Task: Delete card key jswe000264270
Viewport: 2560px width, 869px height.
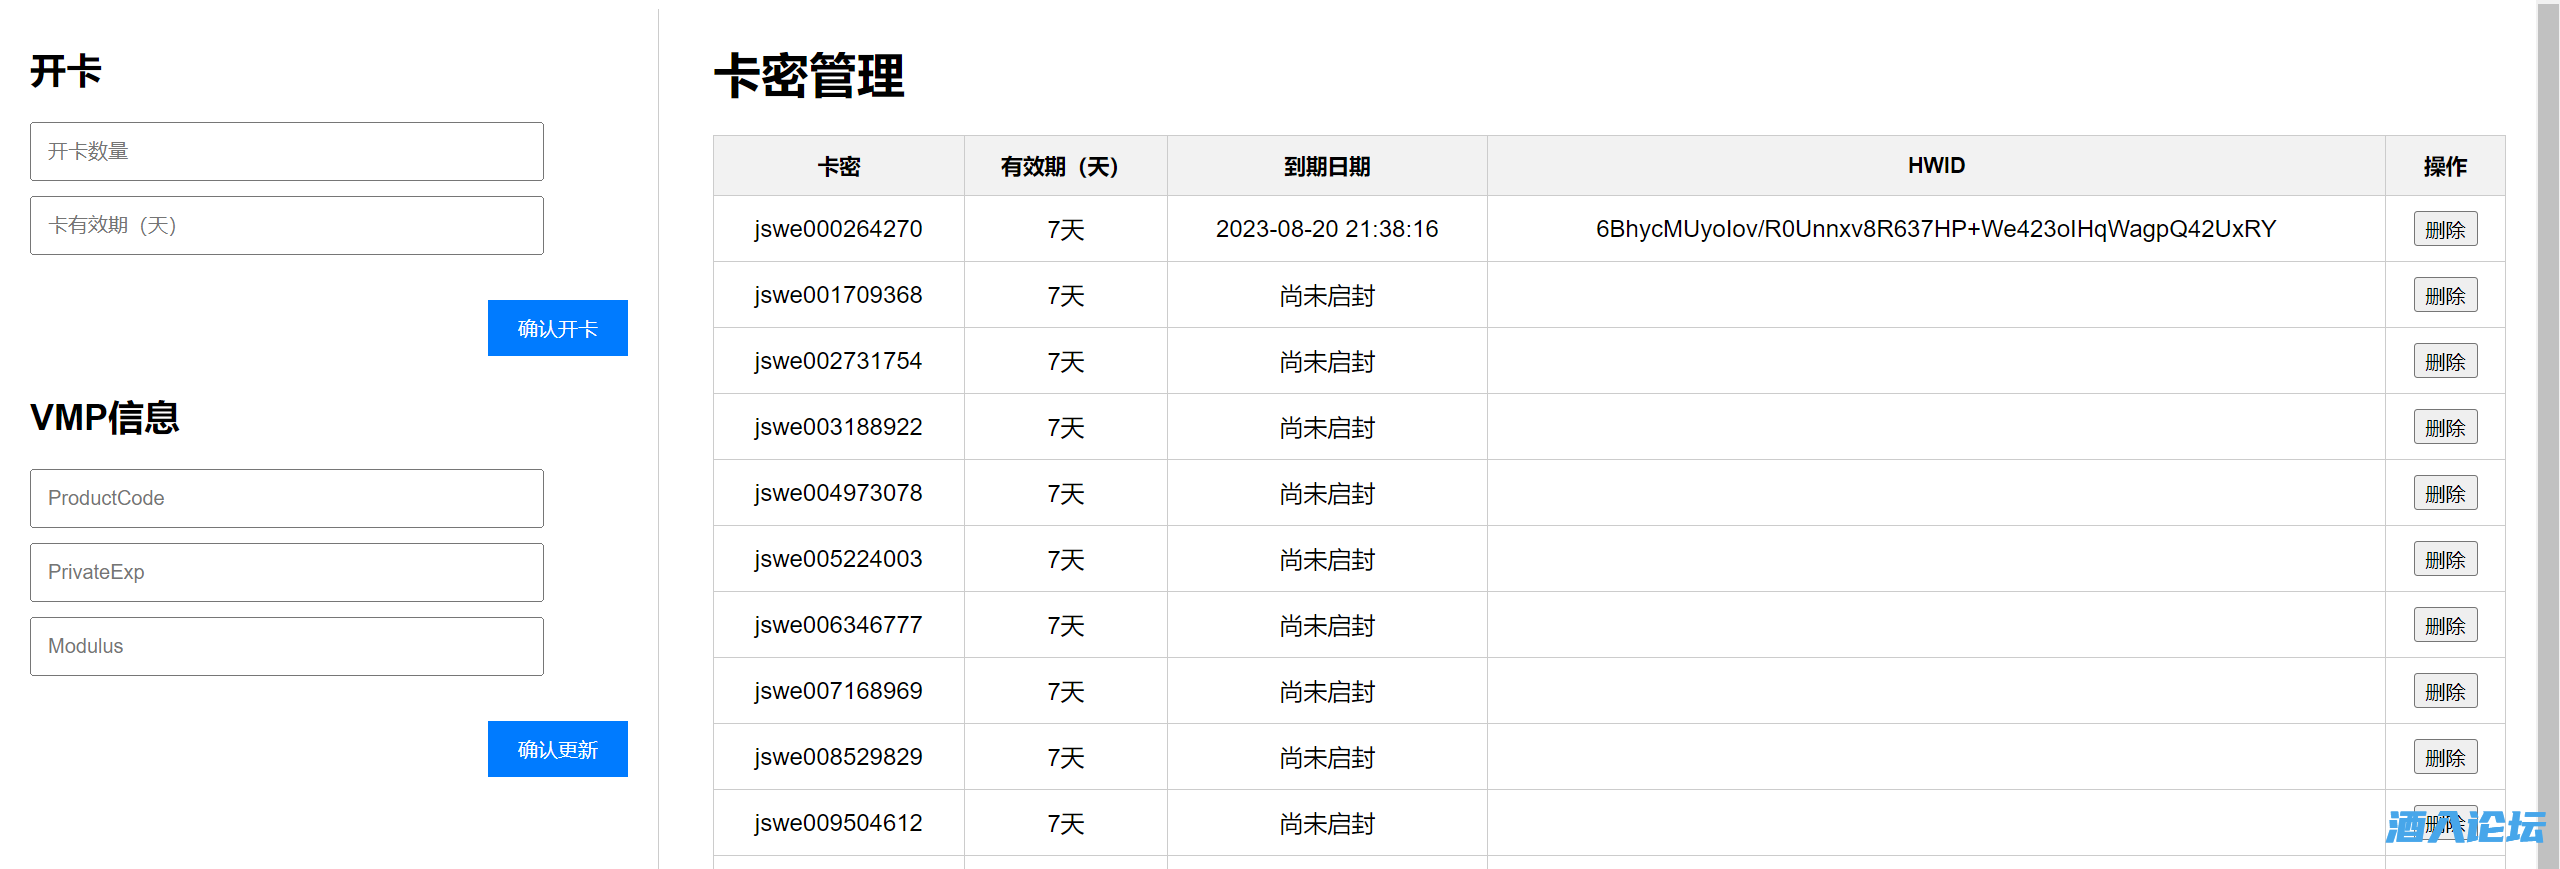Action: click(2444, 230)
